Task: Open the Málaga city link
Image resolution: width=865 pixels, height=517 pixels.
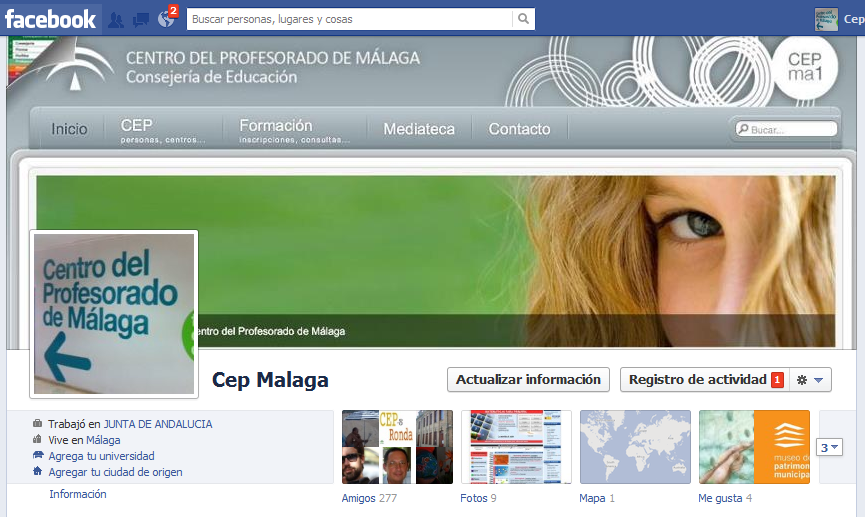Action: pyautogui.click(x=103, y=440)
